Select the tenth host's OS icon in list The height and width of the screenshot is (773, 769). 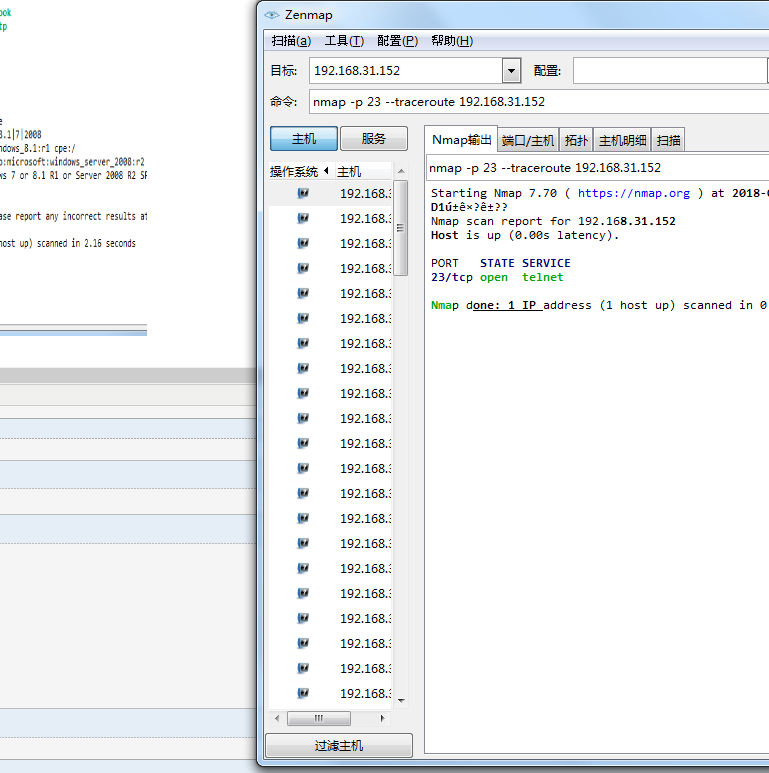[303, 418]
